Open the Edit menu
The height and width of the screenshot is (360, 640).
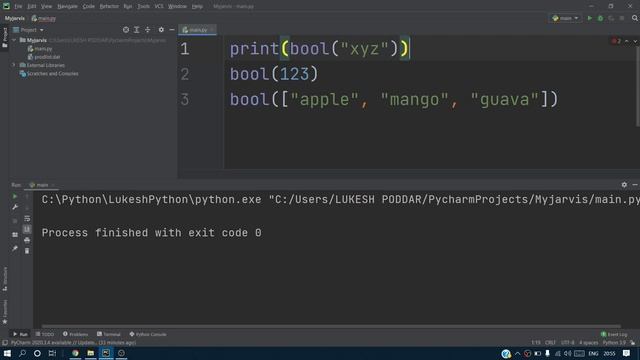pos(32,6)
